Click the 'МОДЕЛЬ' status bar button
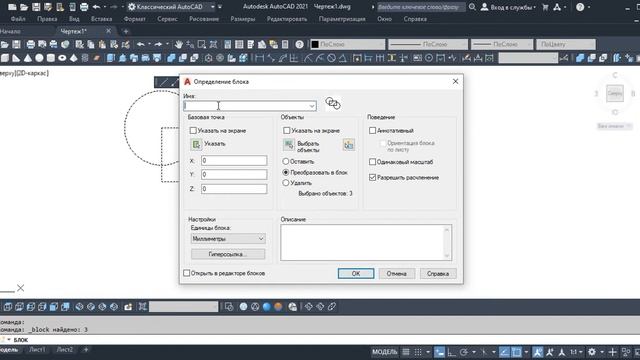Viewport: 640px width, 360px height. (x=384, y=352)
